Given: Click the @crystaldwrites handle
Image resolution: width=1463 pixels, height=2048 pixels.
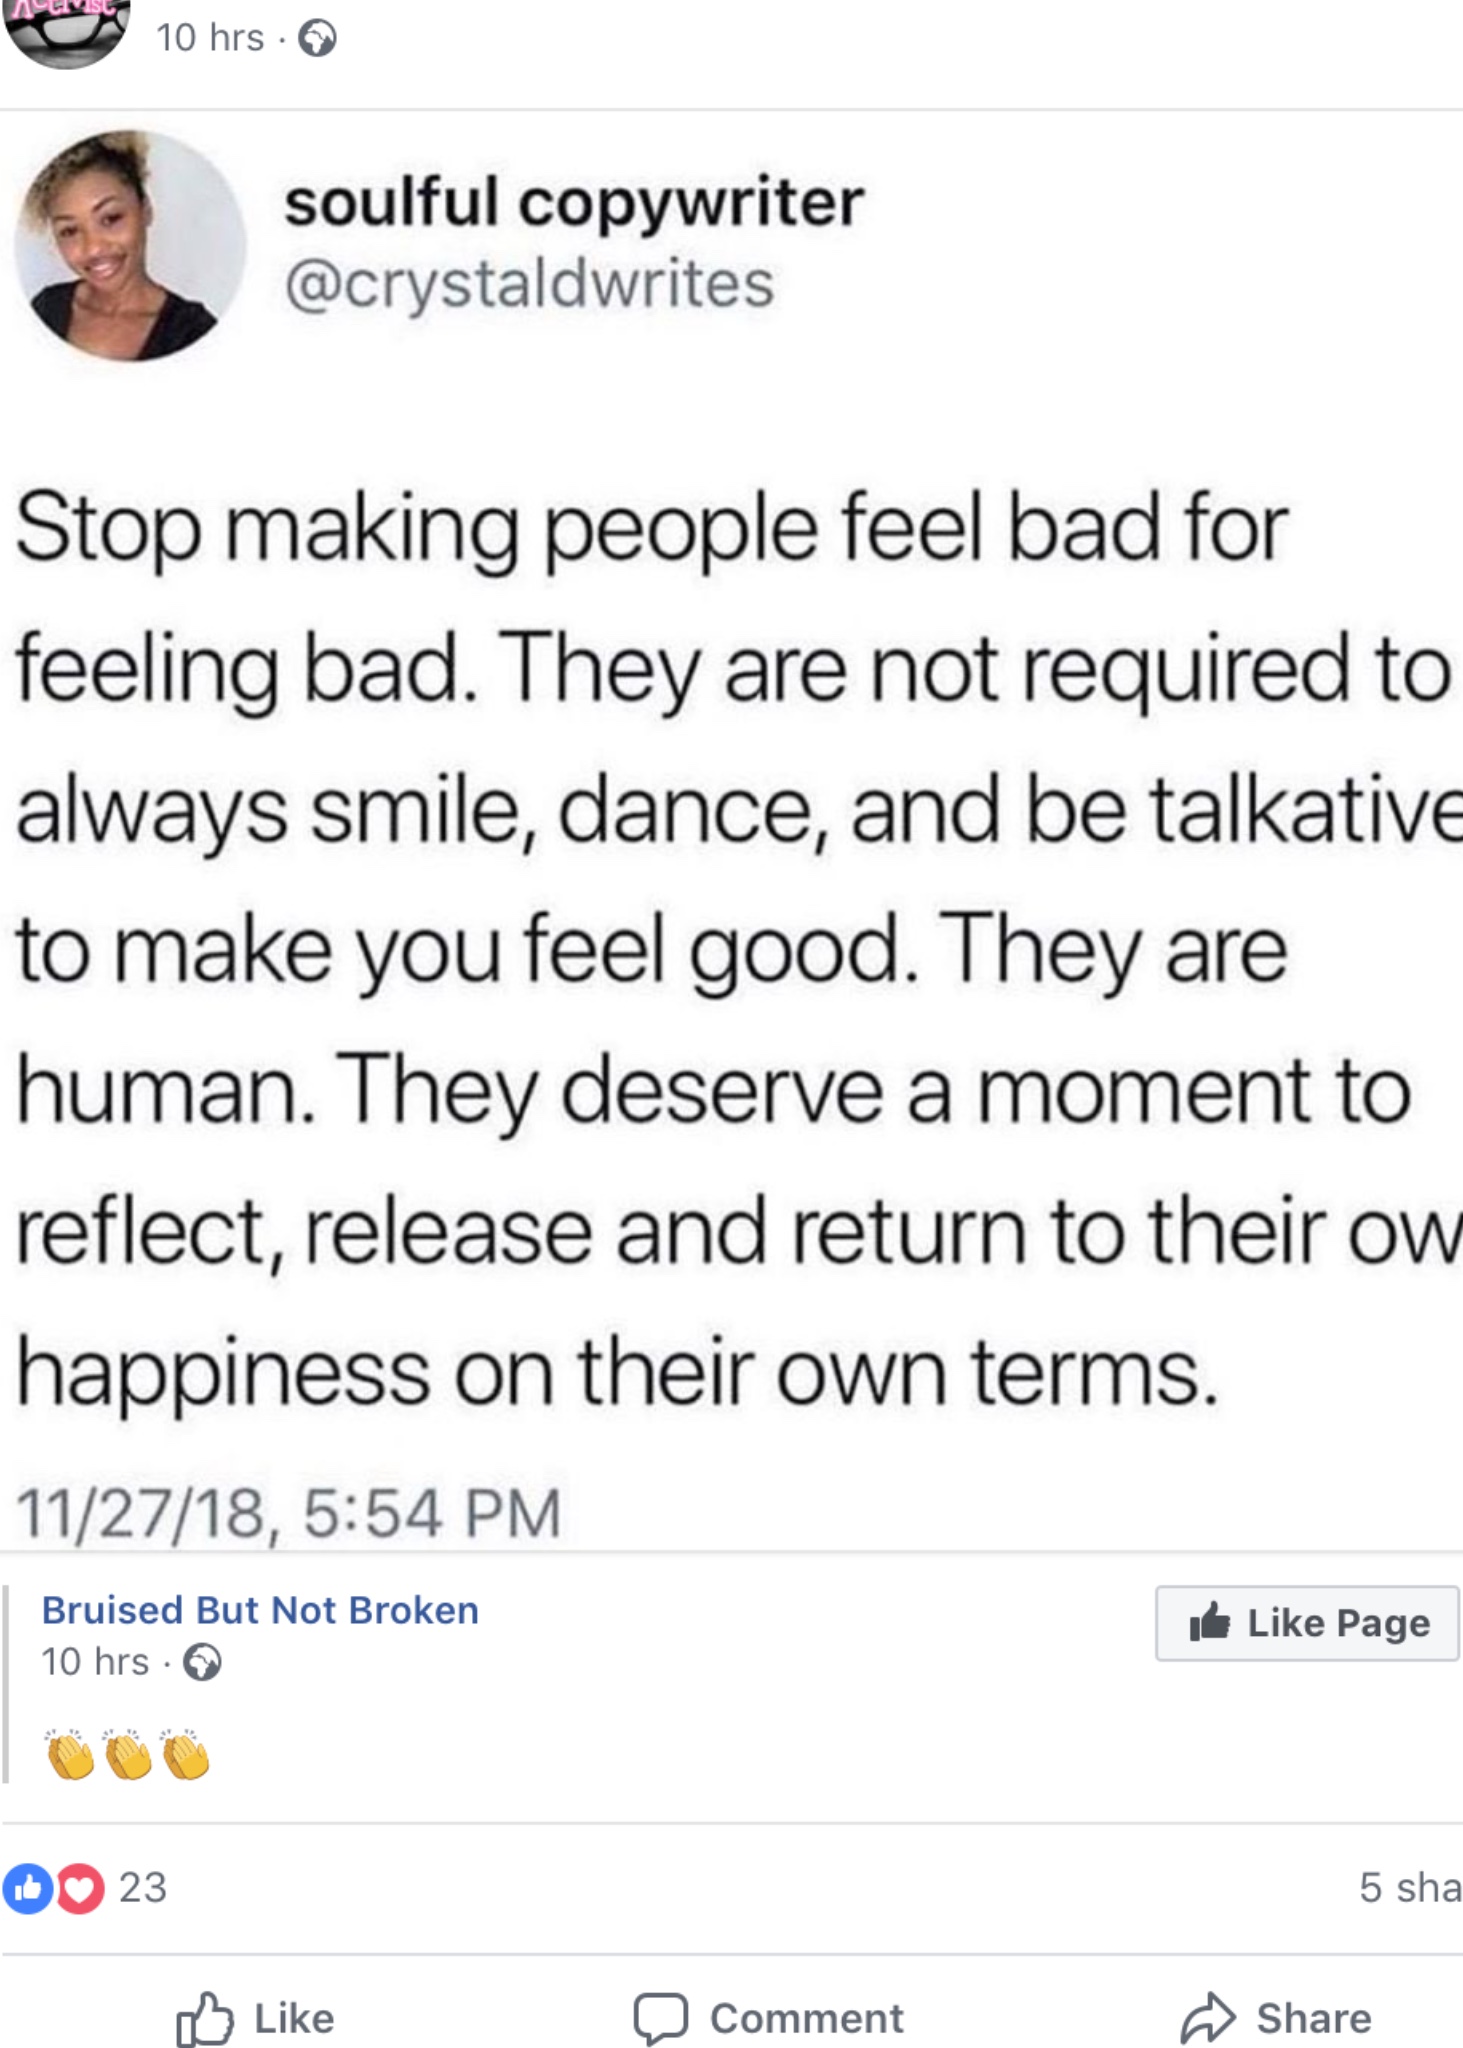Looking at the screenshot, I should [530, 284].
